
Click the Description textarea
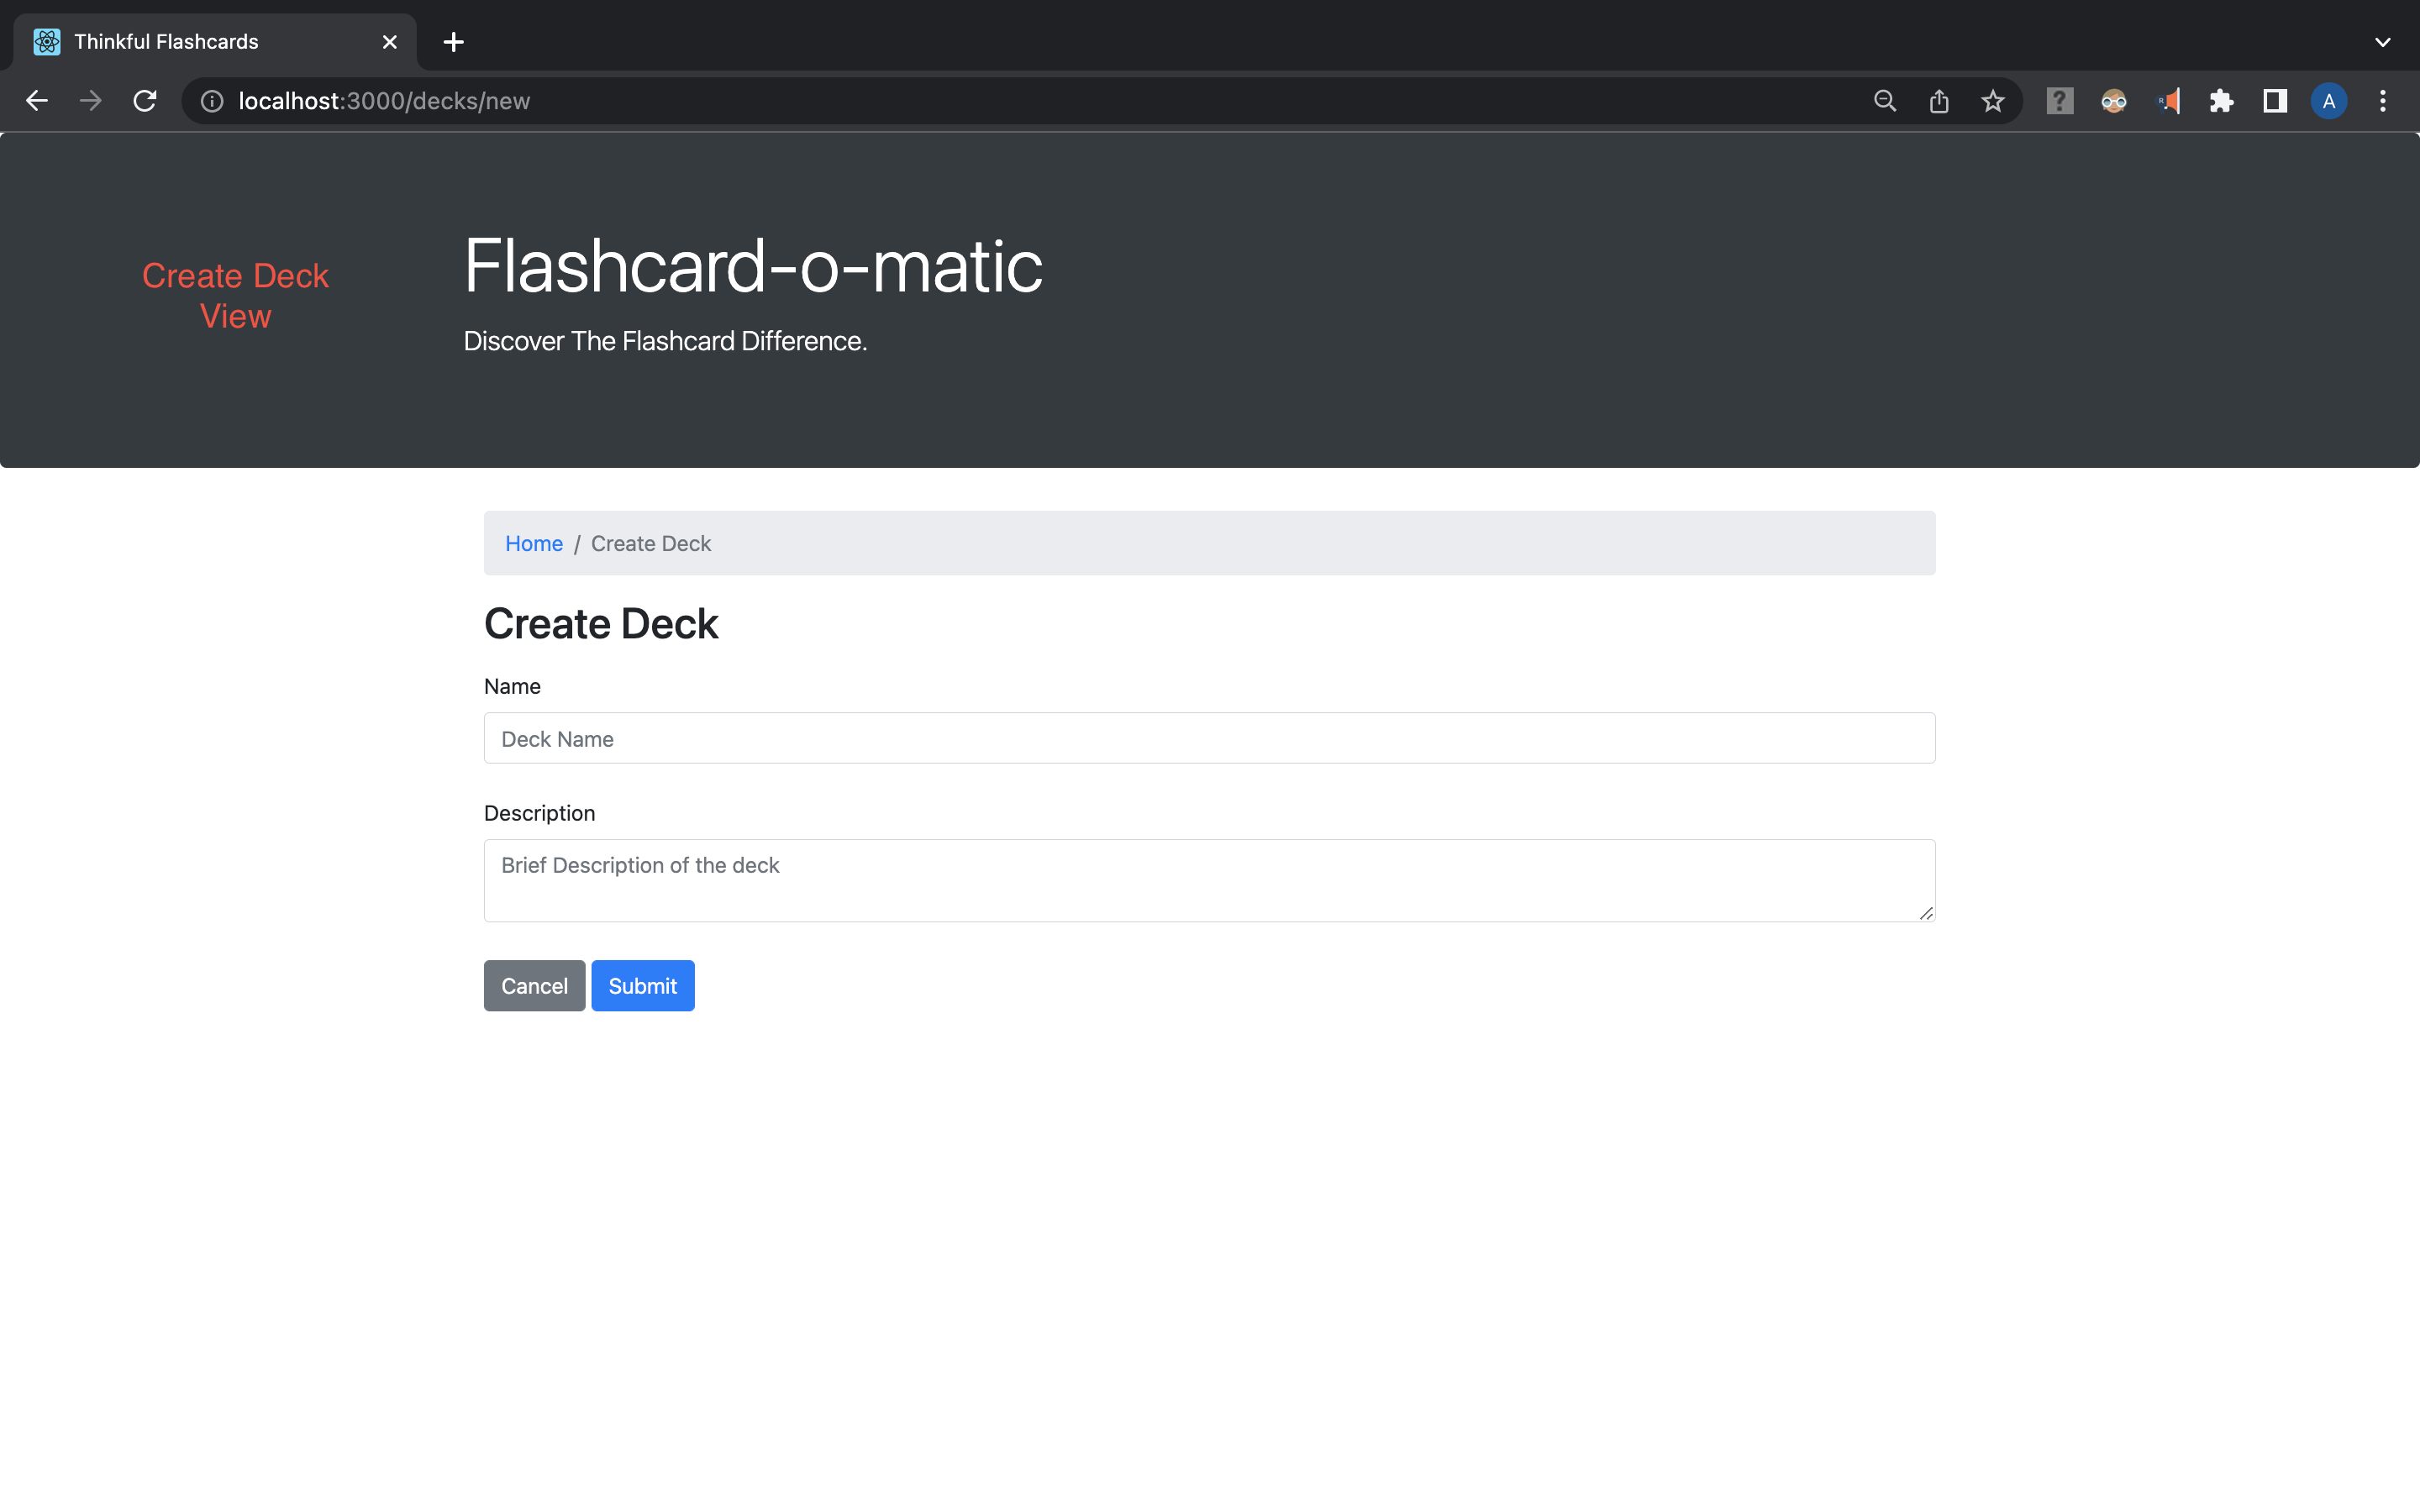1209,880
